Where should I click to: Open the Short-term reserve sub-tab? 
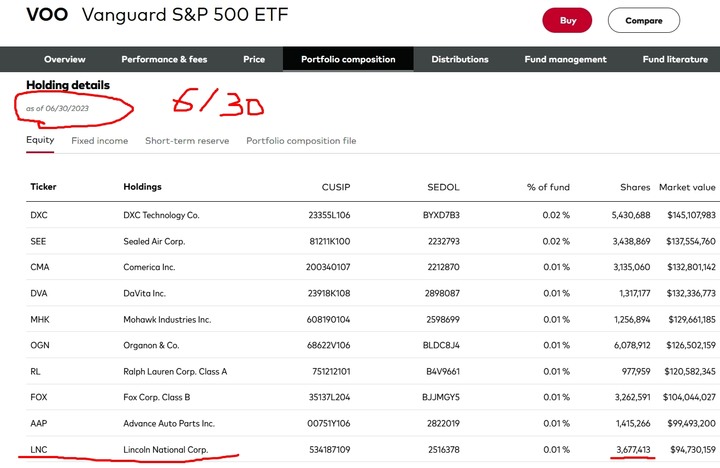point(187,141)
